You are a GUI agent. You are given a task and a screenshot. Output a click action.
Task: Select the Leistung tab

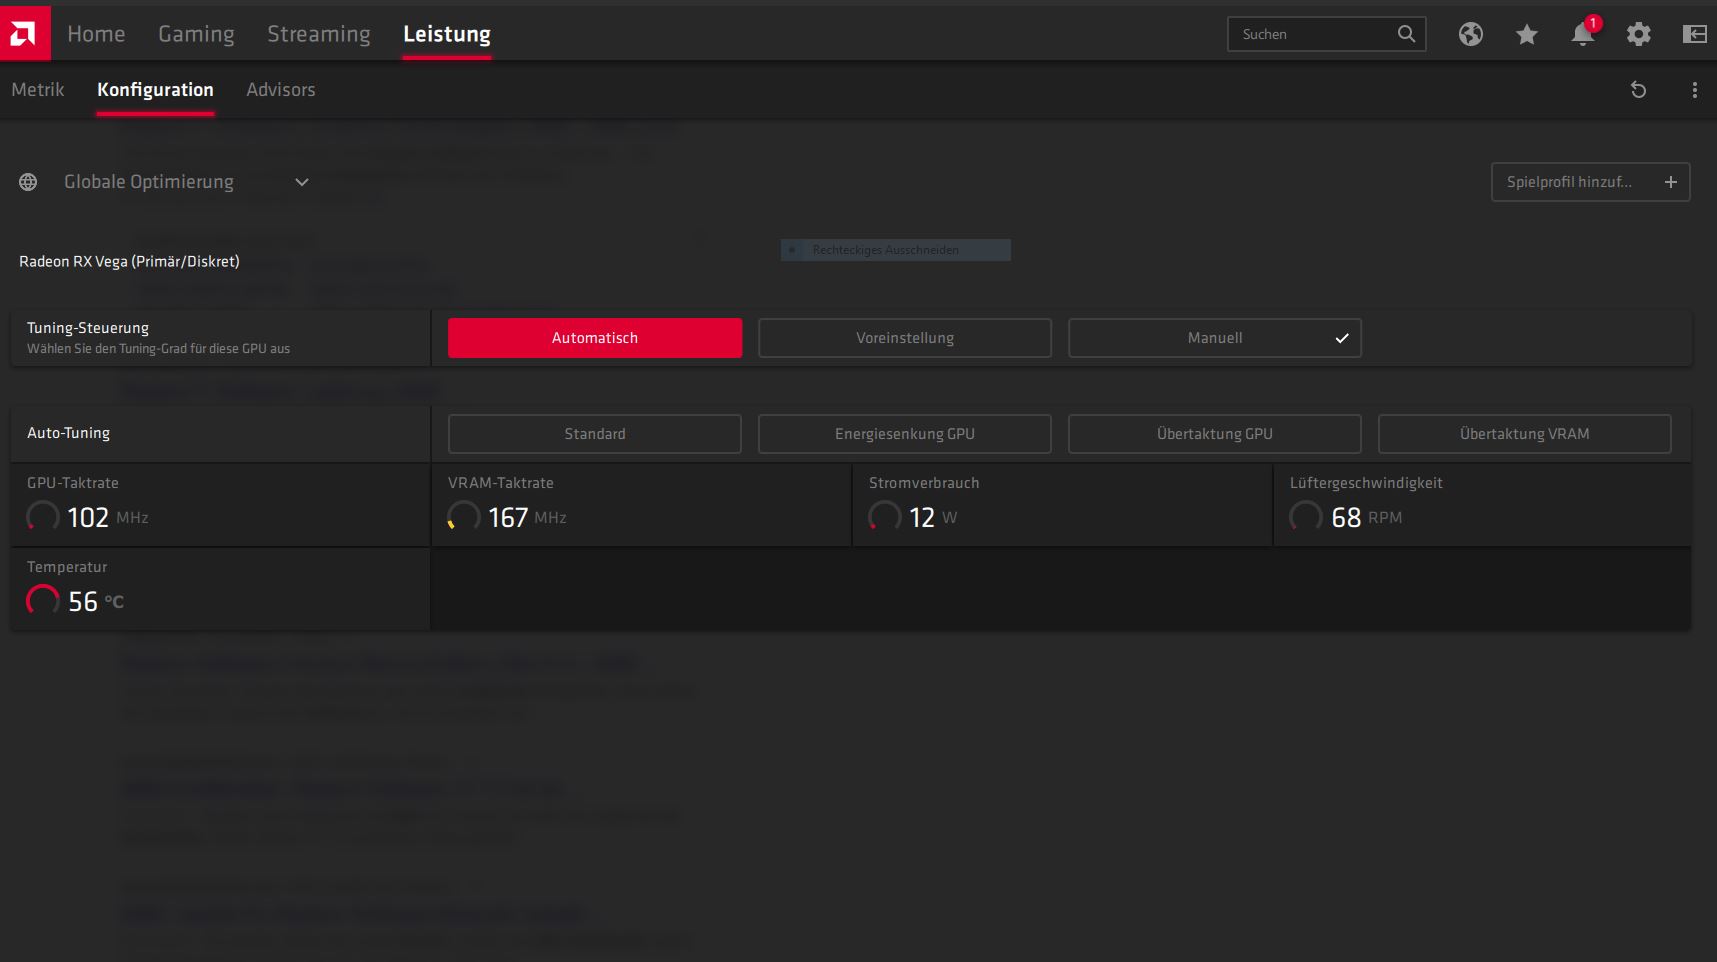tap(447, 34)
